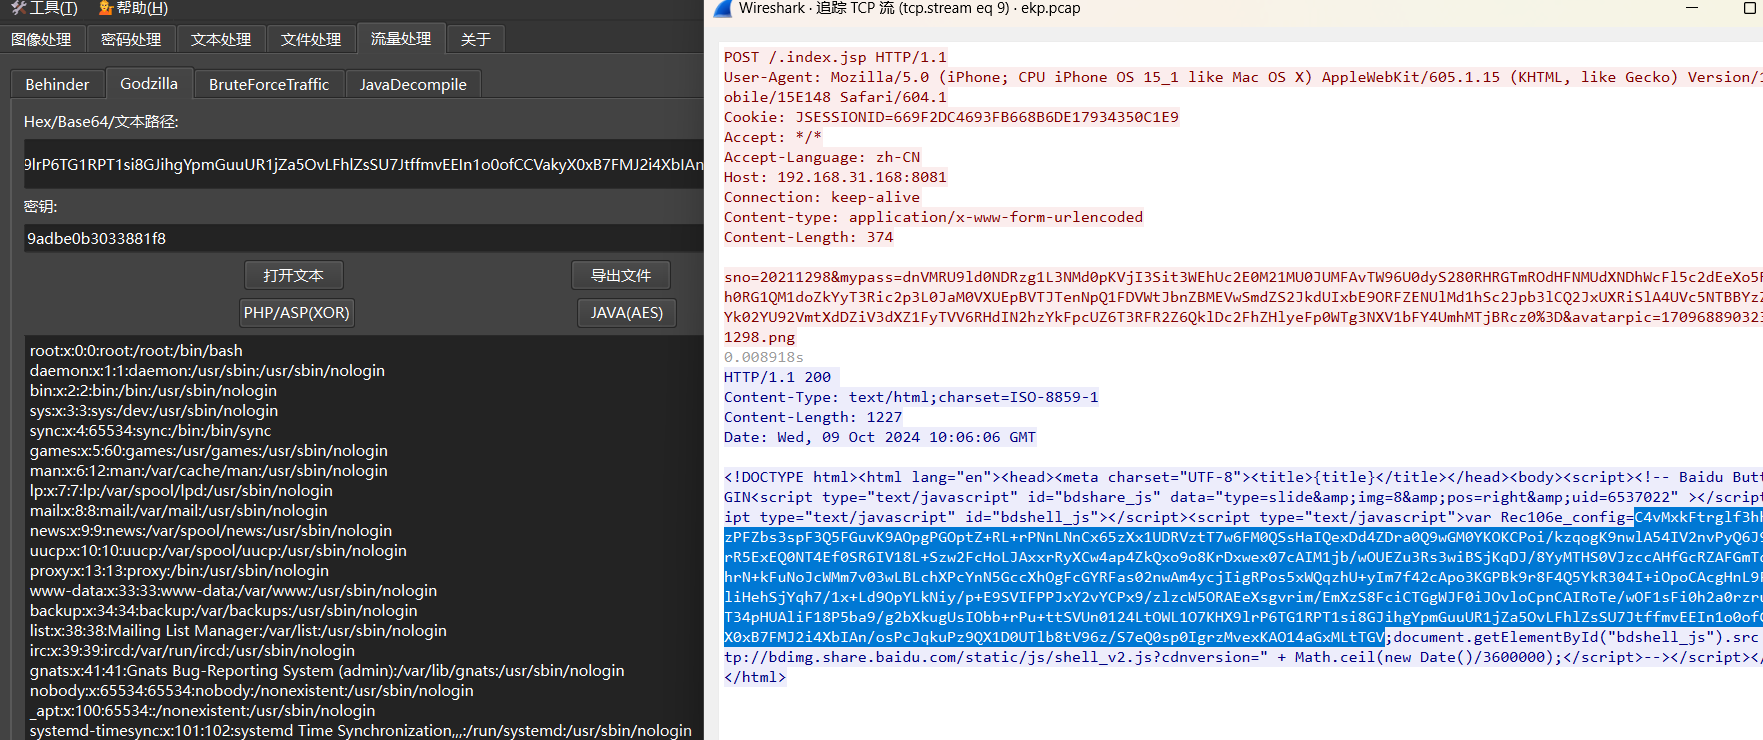Screen dimensions: 1763x740
Task: Open the JavaDecompile sub-tab
Action: coord(413,84)
